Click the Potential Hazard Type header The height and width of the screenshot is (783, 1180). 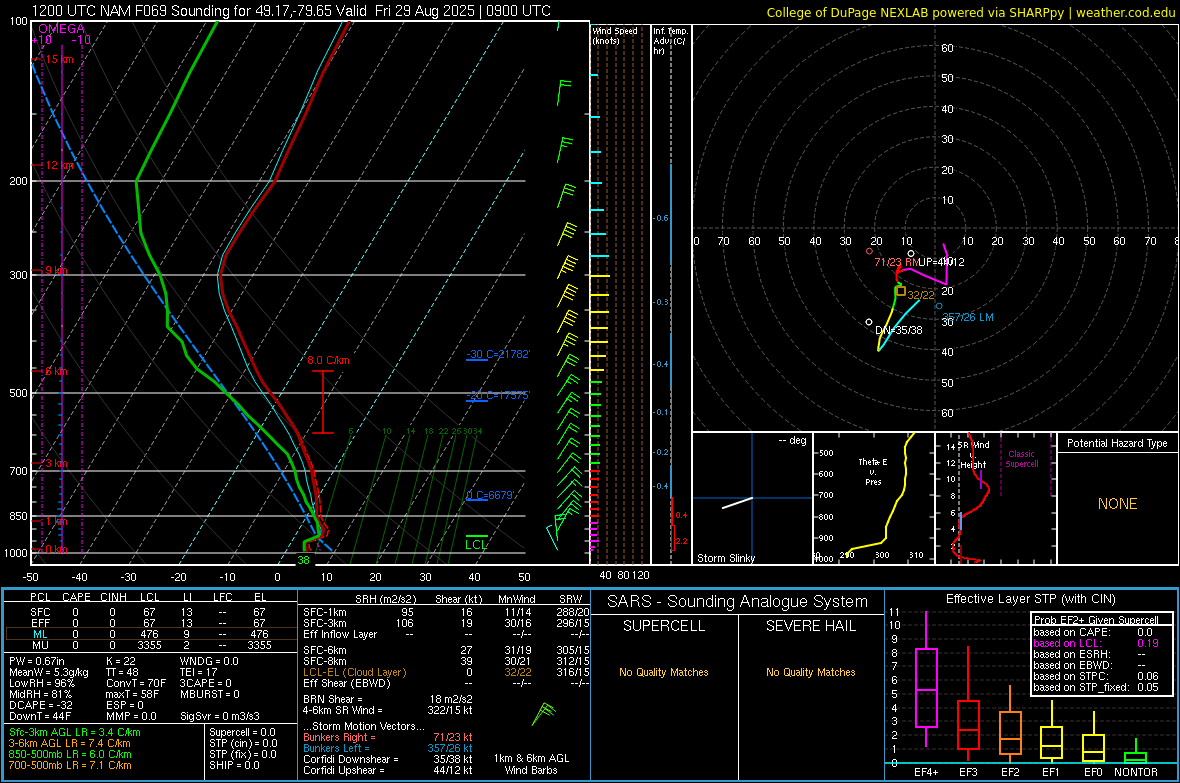(1117, 443)
